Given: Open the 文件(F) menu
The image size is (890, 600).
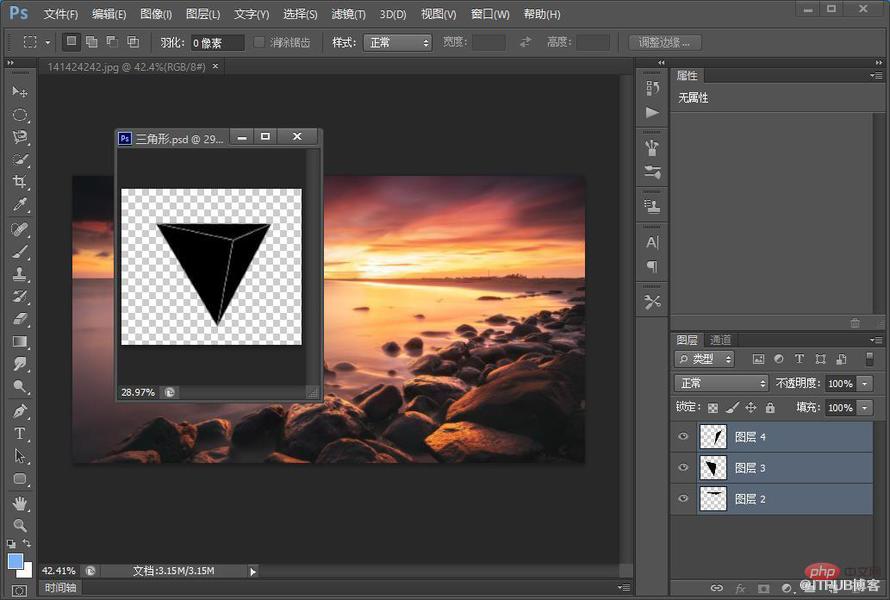Looking at the screenshot, I should [x=61, y=14].
